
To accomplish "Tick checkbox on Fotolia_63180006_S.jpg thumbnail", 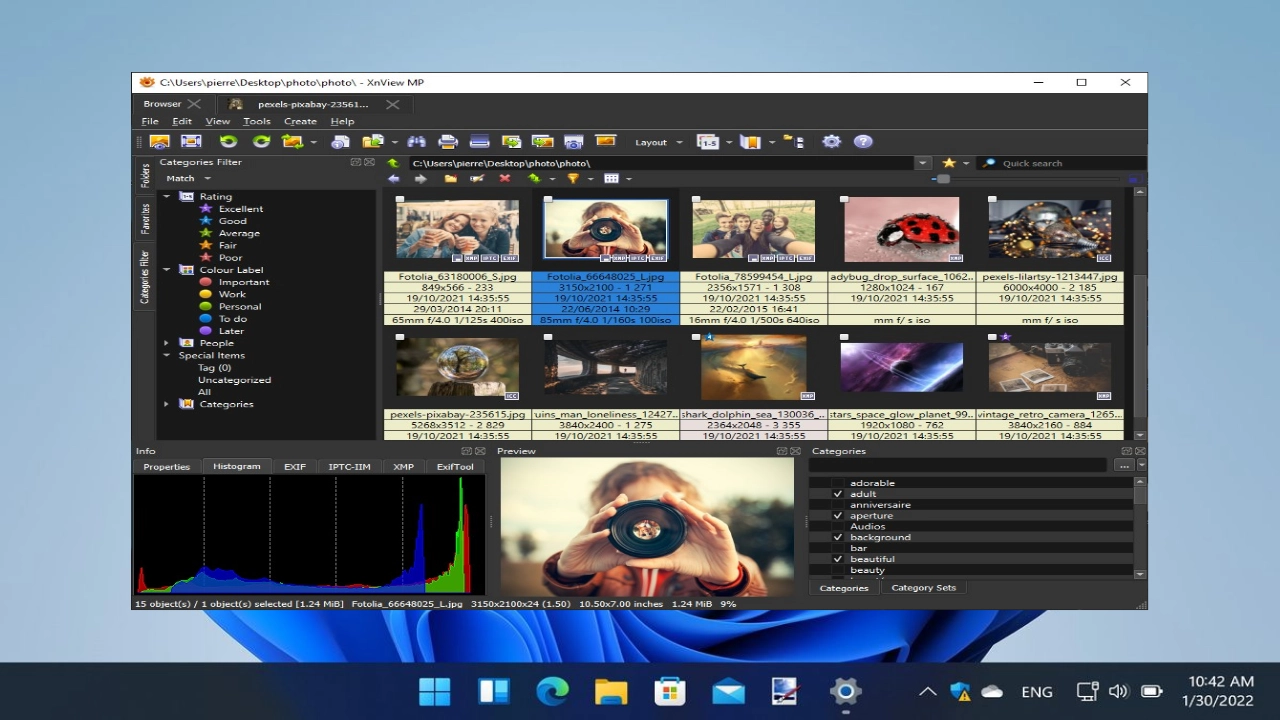I will pyautogui.click(x=400, y=200).
